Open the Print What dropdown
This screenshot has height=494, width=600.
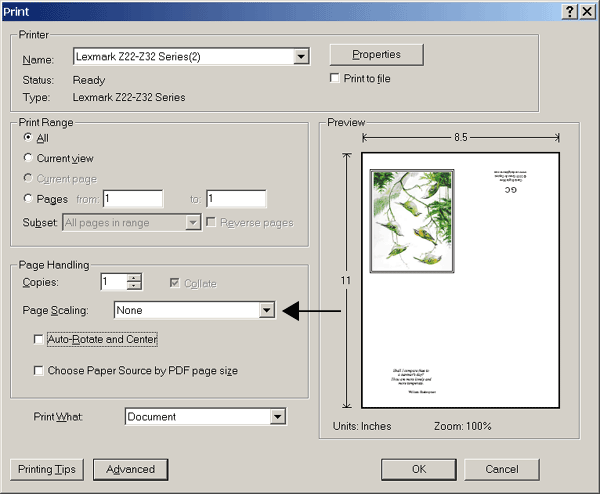coord(278,417)
